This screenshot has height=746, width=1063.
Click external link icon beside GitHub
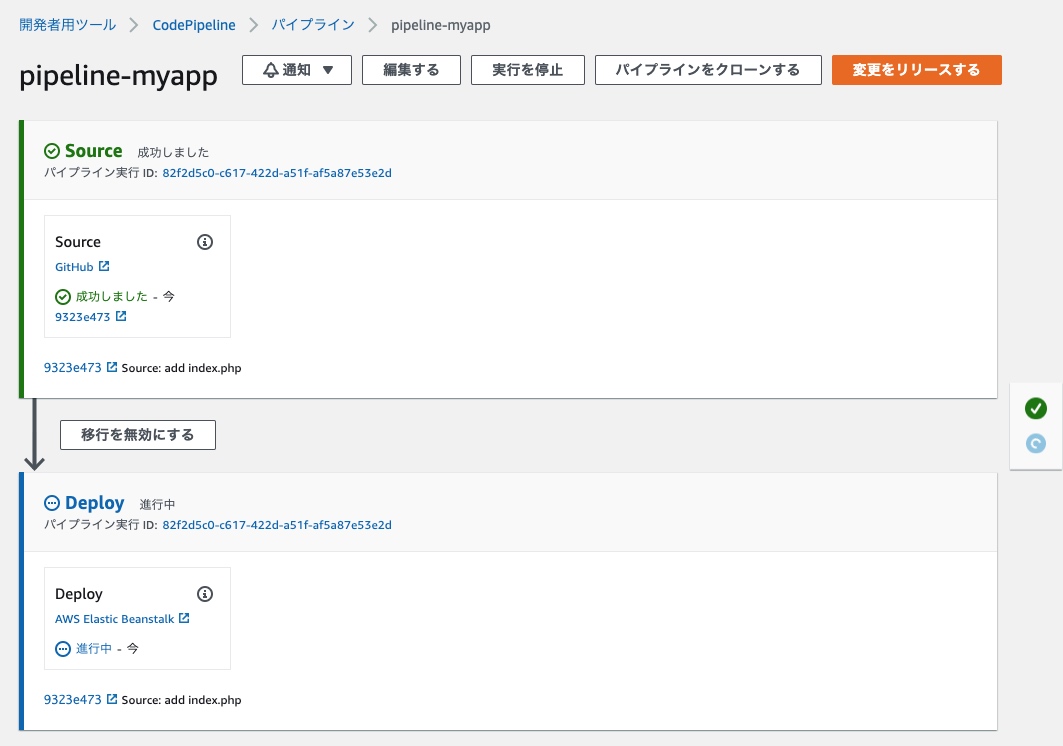104,267
